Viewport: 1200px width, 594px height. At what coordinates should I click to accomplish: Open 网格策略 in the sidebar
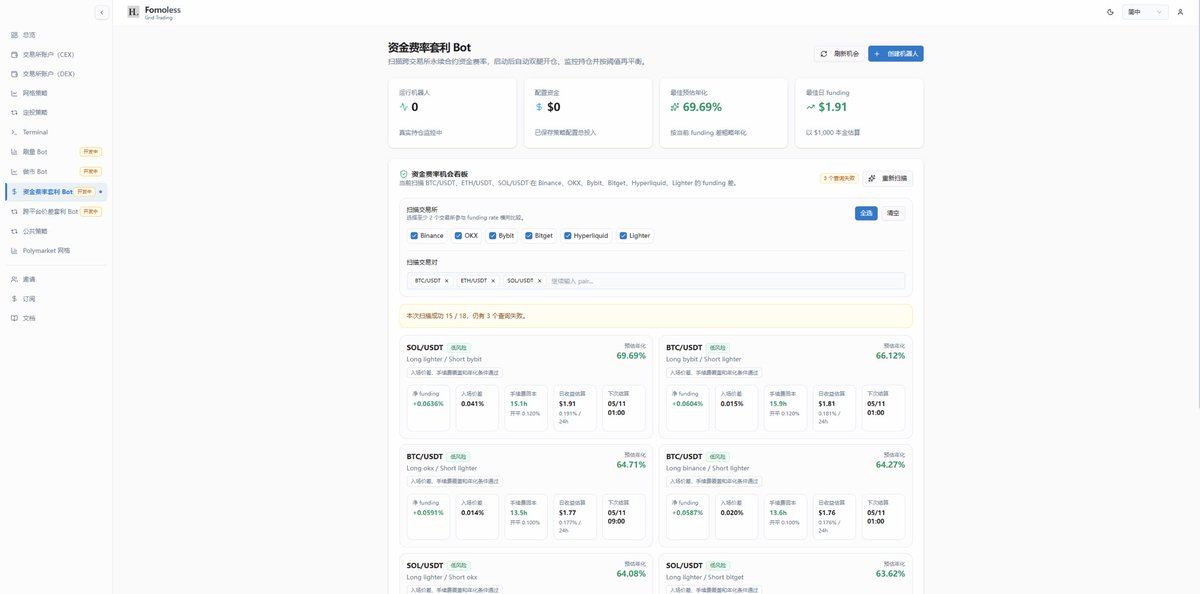[x=56, y=93]
